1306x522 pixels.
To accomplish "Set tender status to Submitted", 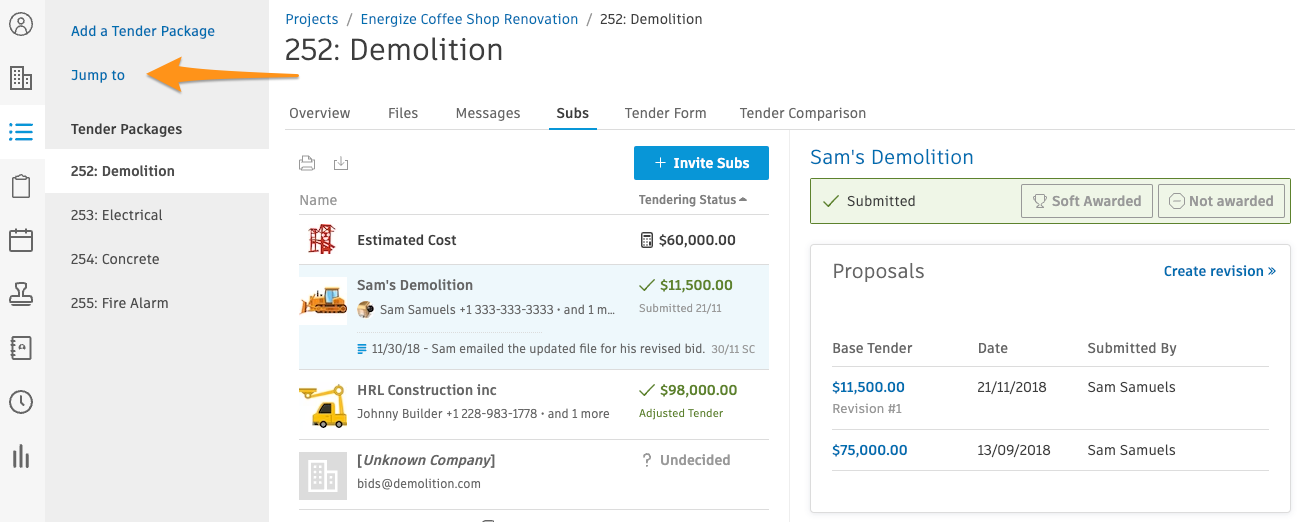I will [869, 201].
